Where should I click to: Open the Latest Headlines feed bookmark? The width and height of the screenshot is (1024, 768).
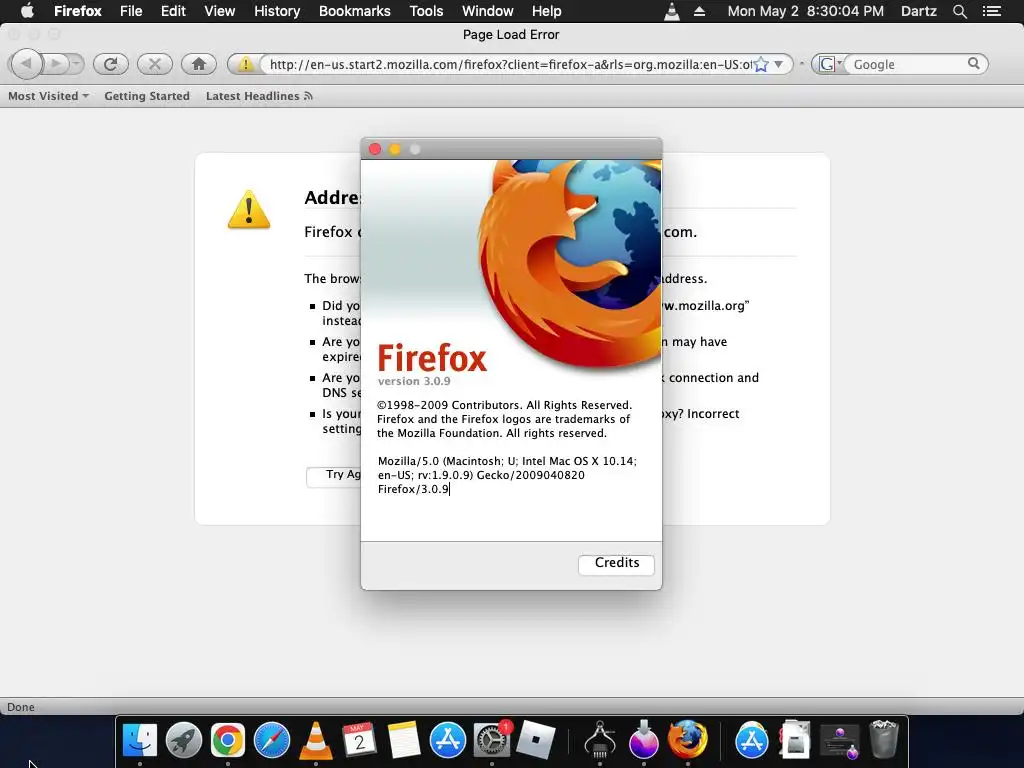(259, 96)
